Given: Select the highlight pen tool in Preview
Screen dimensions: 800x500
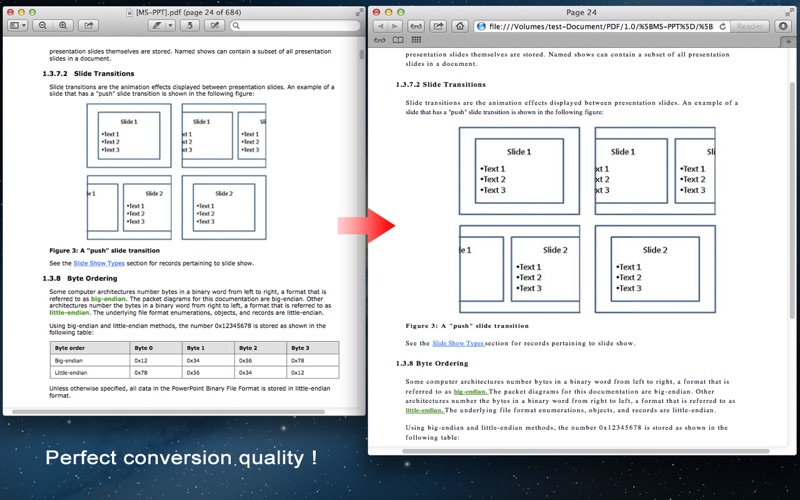Looking at the screenshot, I should click(x=157, y=26).
